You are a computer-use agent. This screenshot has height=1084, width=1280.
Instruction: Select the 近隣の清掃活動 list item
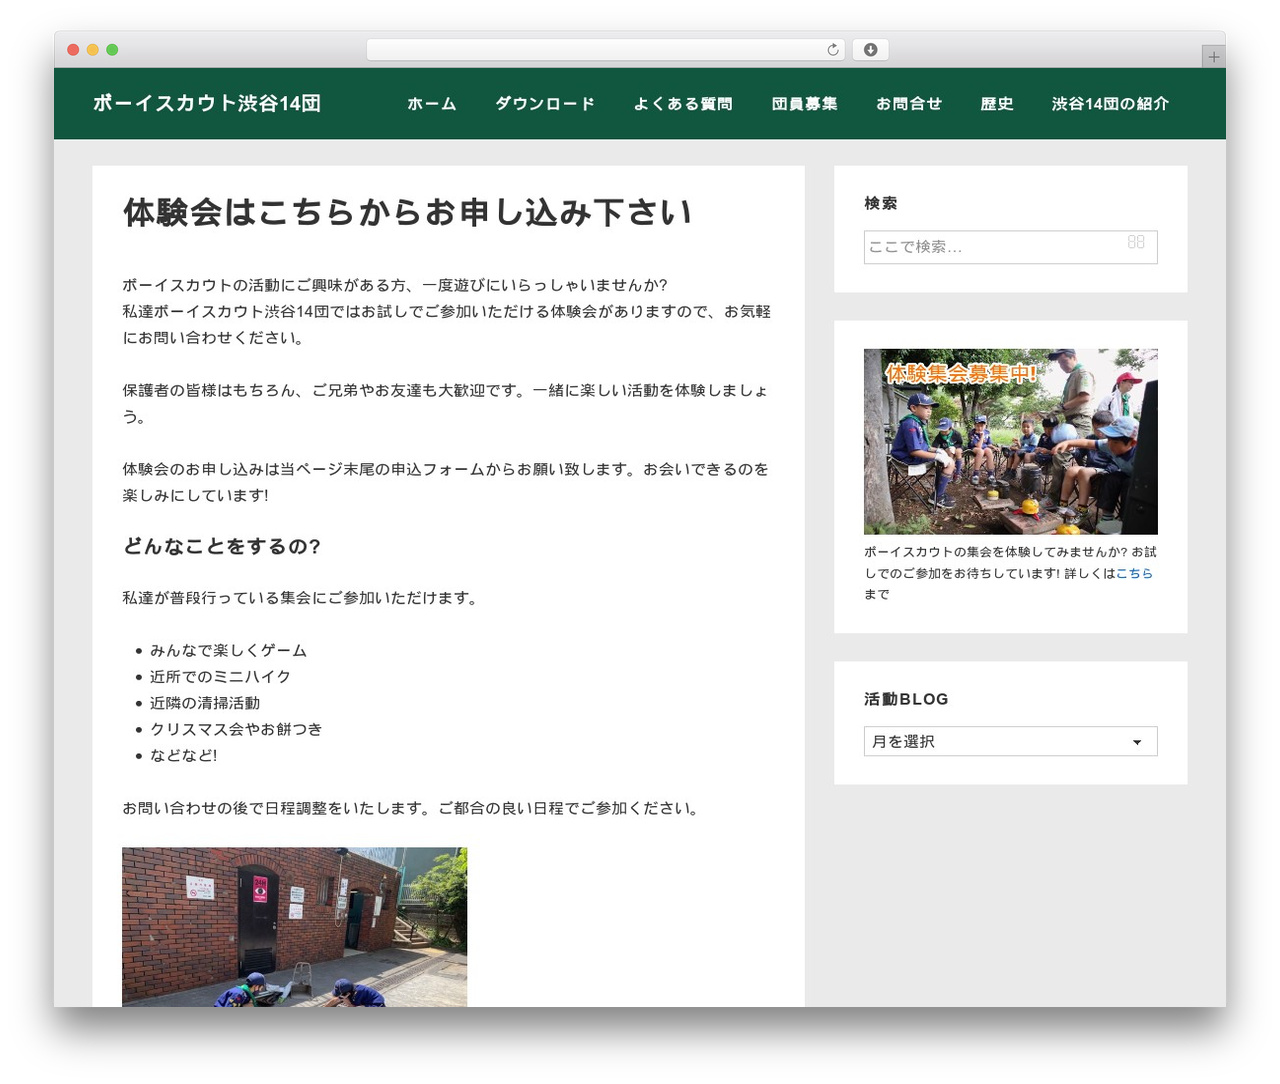click(205, 703)
